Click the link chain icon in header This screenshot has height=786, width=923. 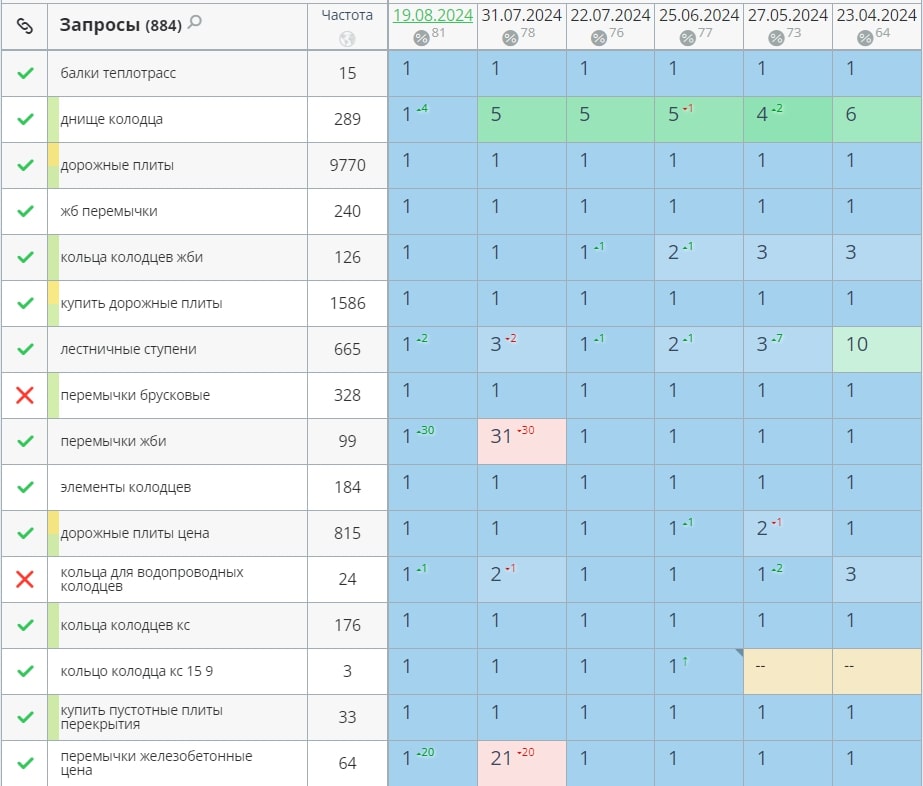(x=25, y=26)
